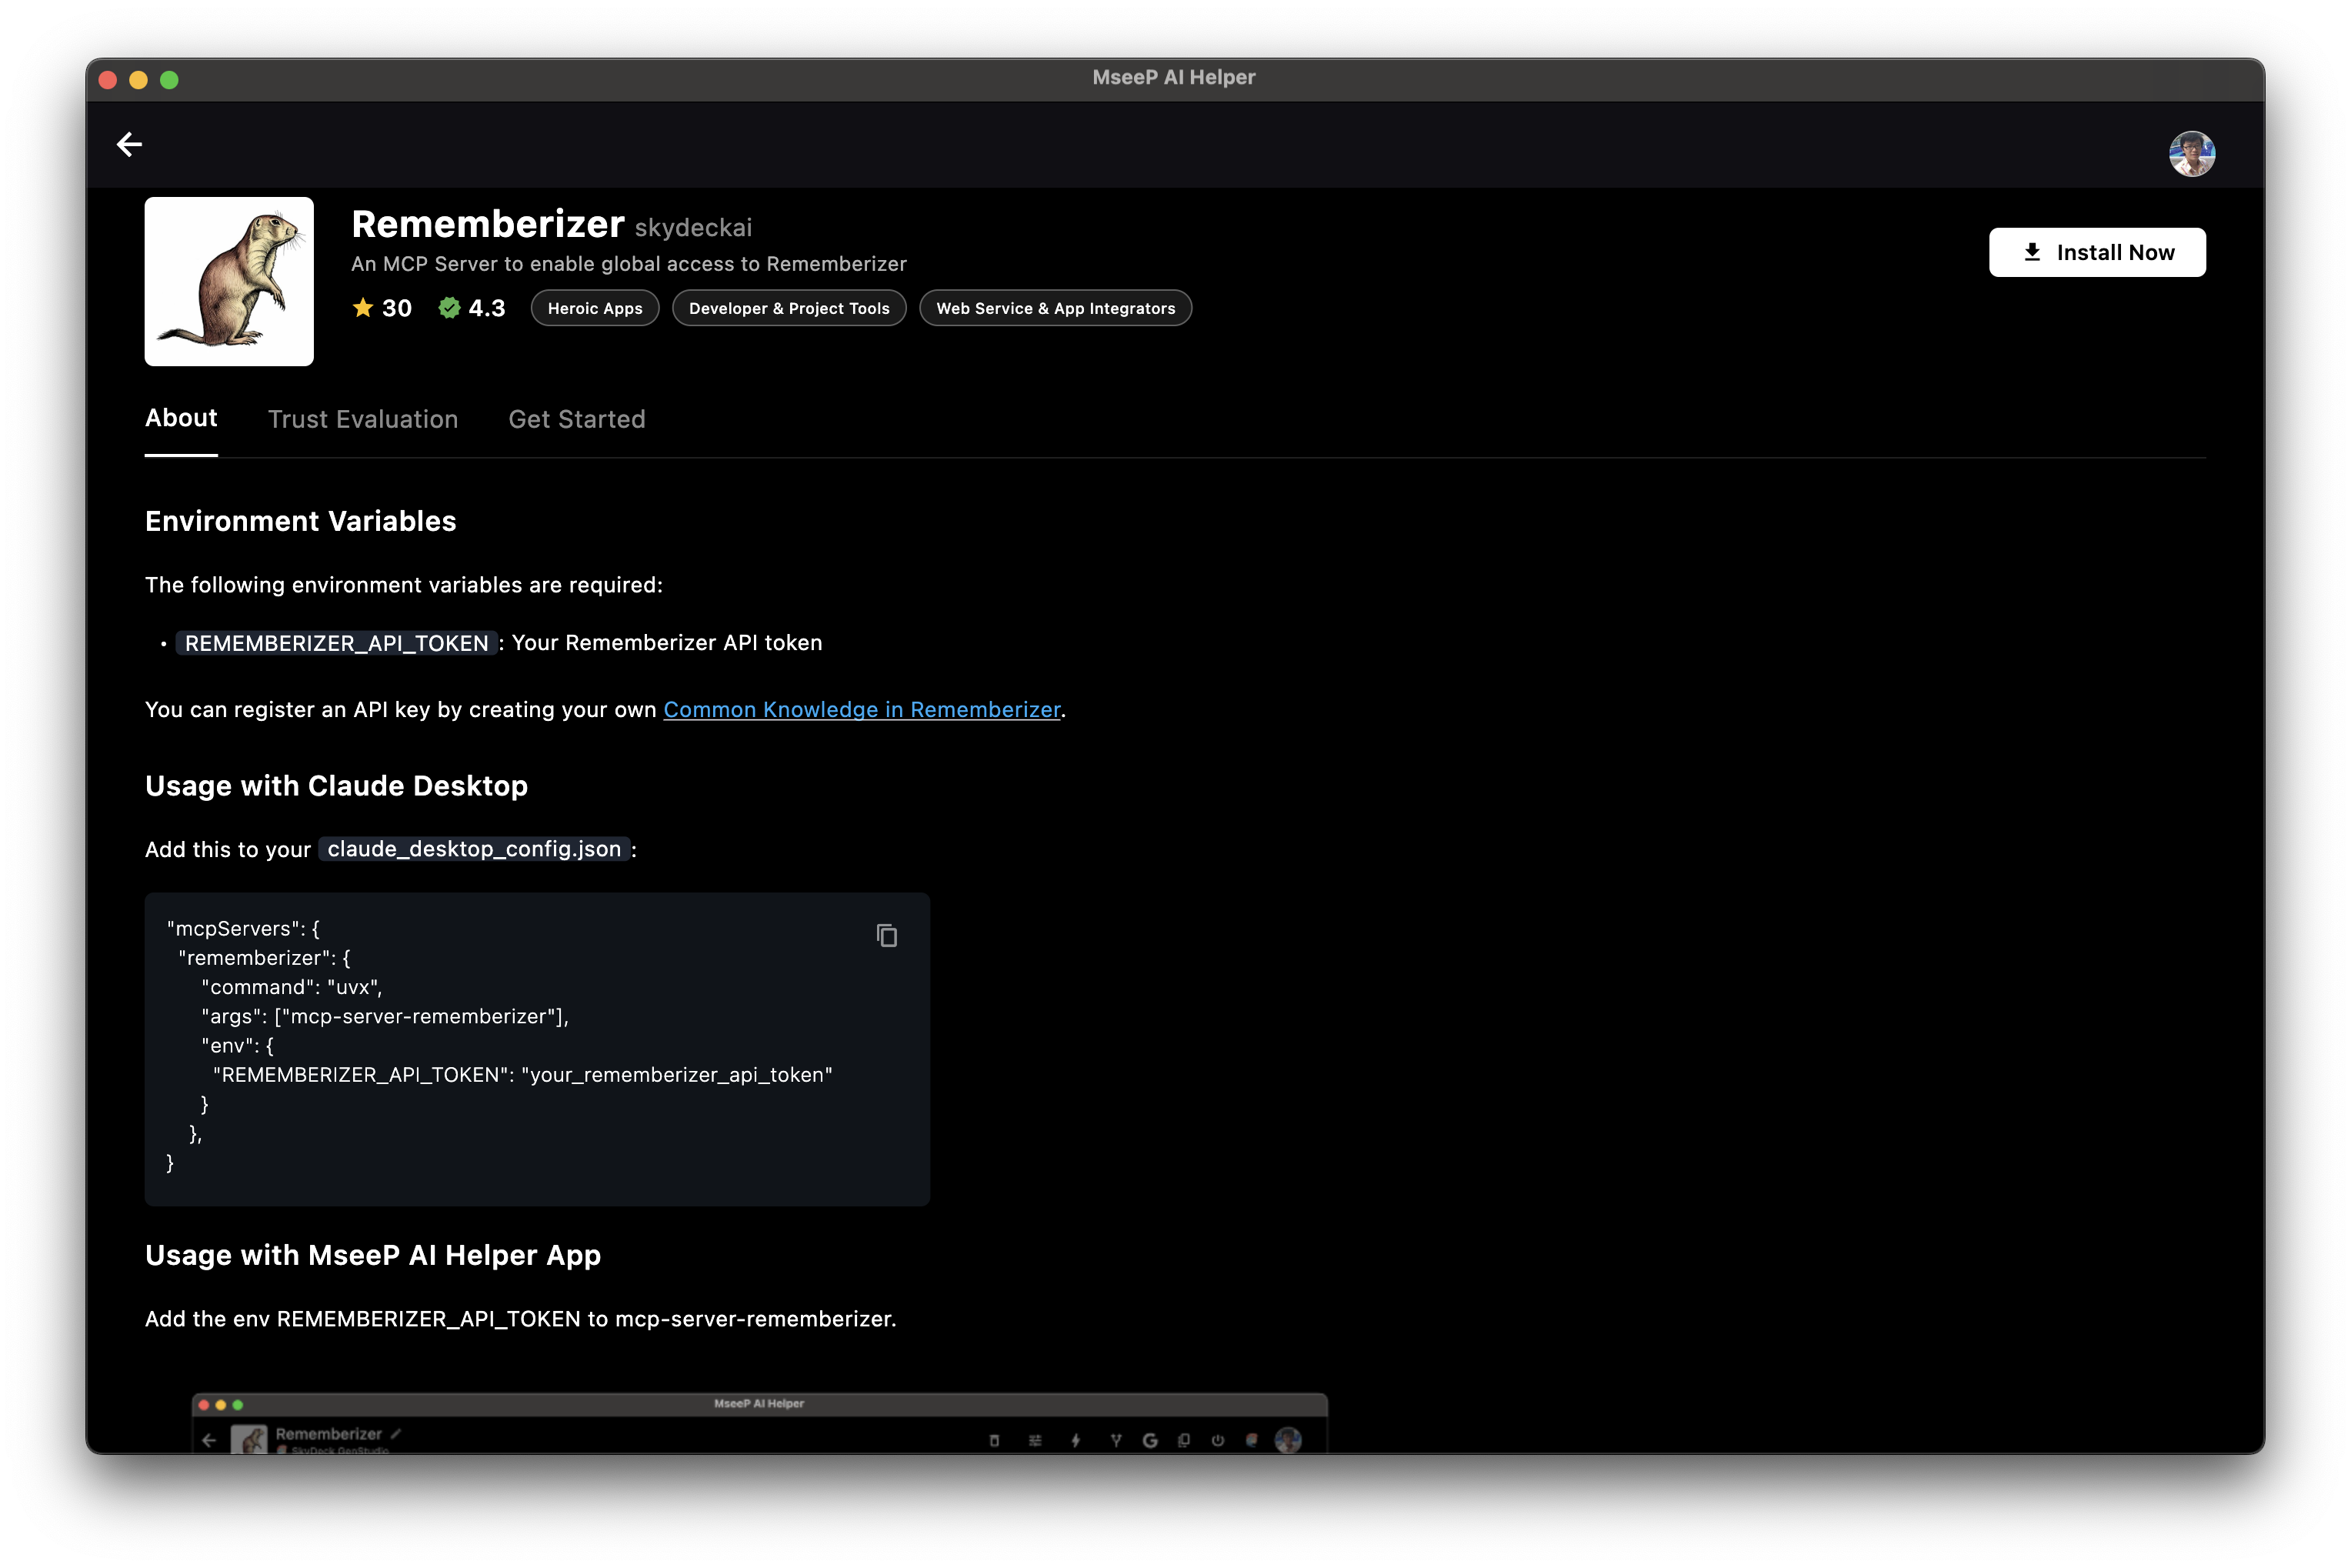
Task: Open the skydeckai author name
Action: click(x=693, y=228)
